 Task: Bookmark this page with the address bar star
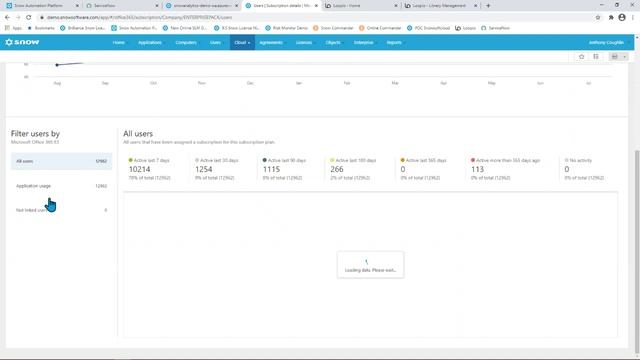click(598, 17)
